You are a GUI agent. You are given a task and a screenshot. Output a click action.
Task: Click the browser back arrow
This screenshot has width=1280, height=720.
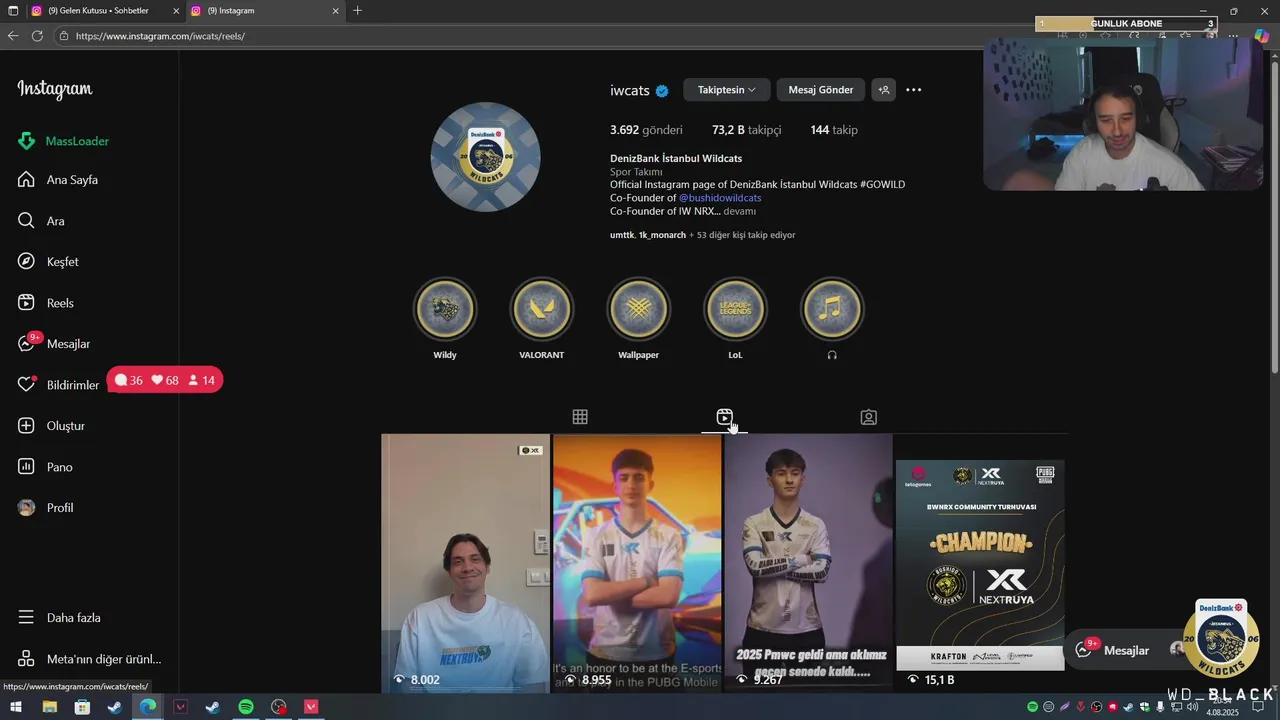click(x=13, y=36)
